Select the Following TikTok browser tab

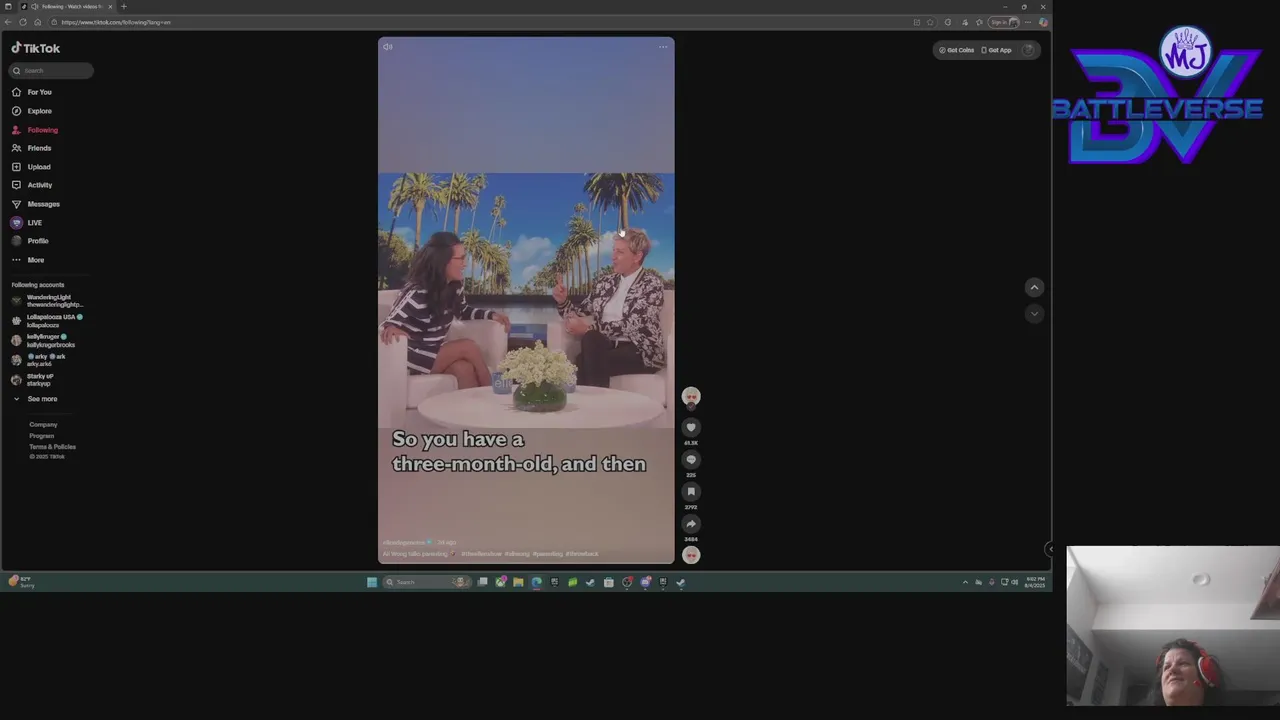[68, 6]
